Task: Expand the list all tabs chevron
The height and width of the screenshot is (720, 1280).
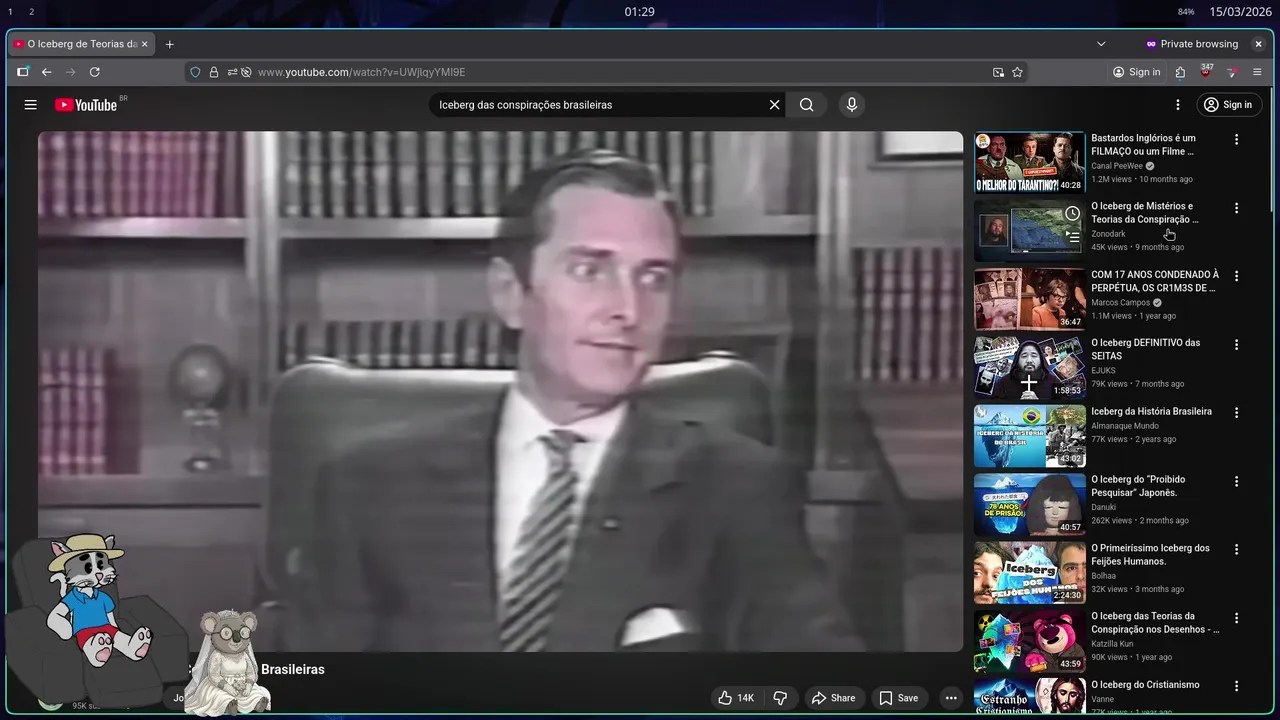Action: [x=1101, y=44]
